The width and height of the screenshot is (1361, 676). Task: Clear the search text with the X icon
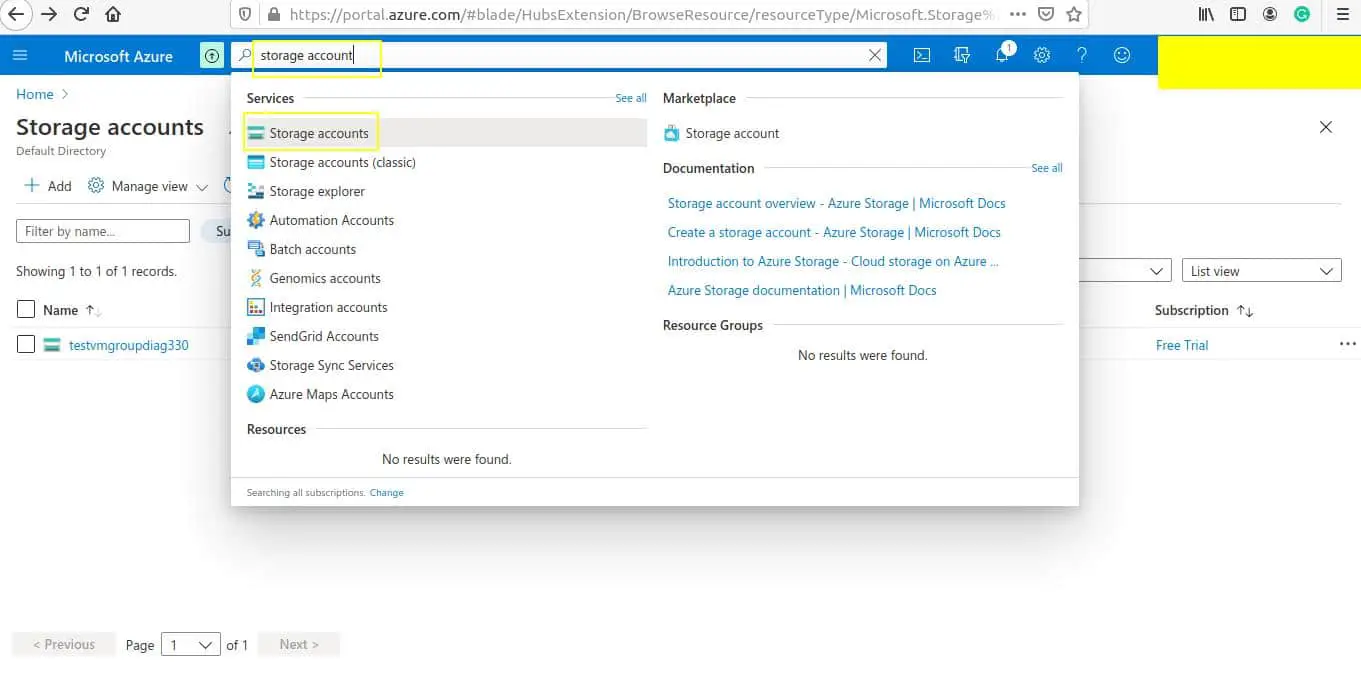coord(875,55)
